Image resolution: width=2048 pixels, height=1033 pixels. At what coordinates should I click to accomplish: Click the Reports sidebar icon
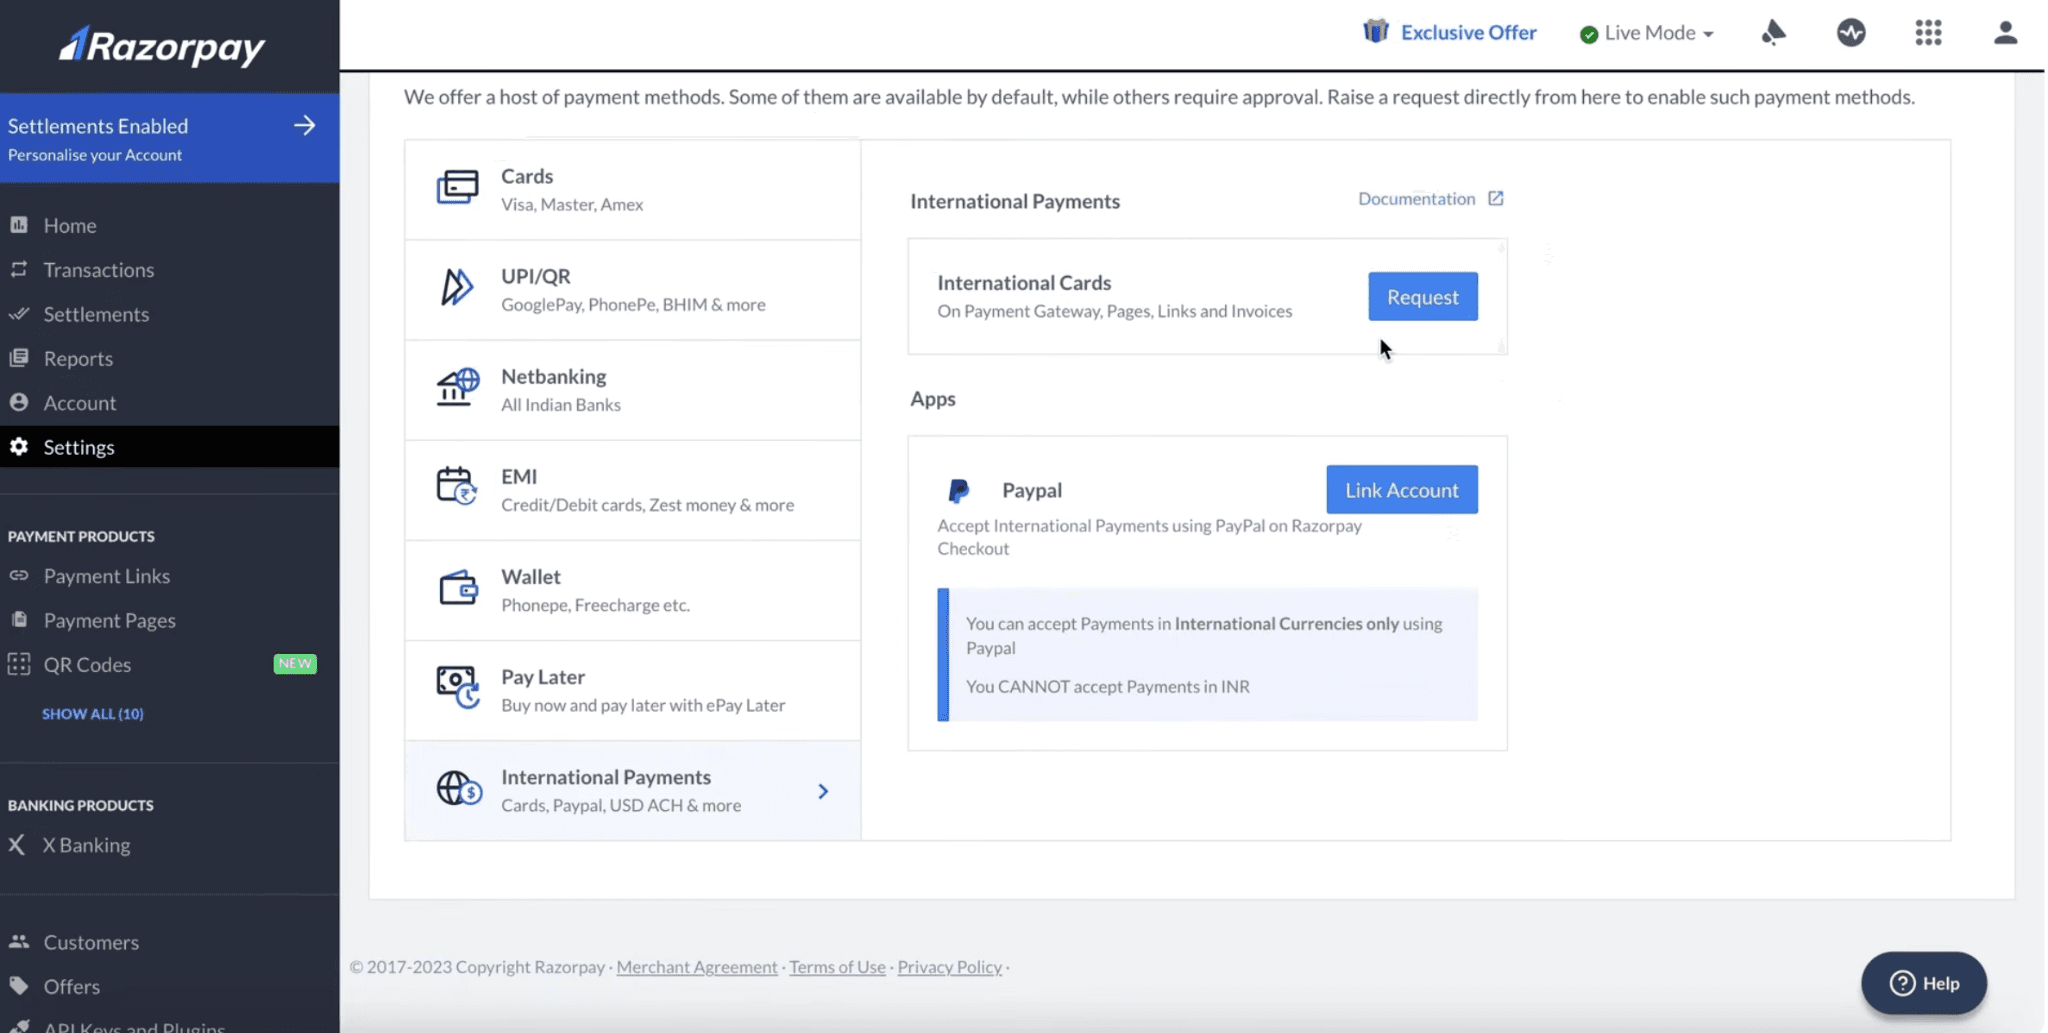coord(19,357)
